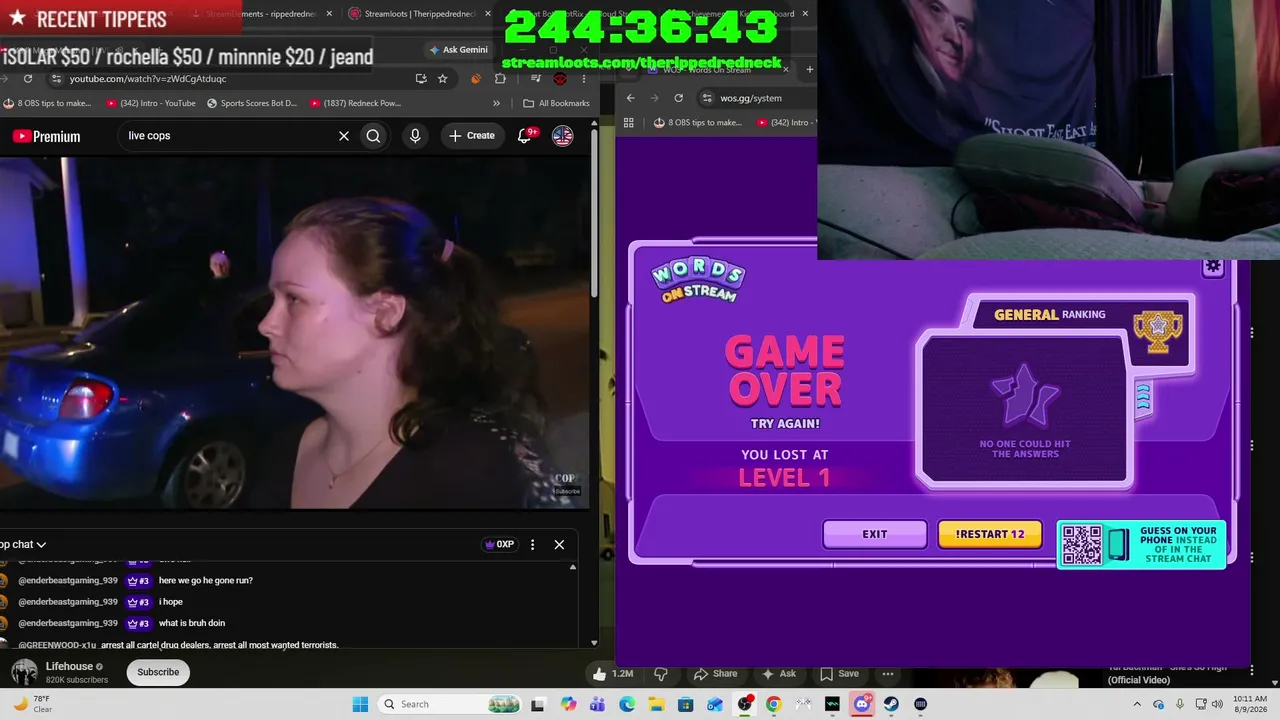Close the live chat panel
Viewport: 1280px width, 720px height.
pyautogui.click(x=559, y=545)
